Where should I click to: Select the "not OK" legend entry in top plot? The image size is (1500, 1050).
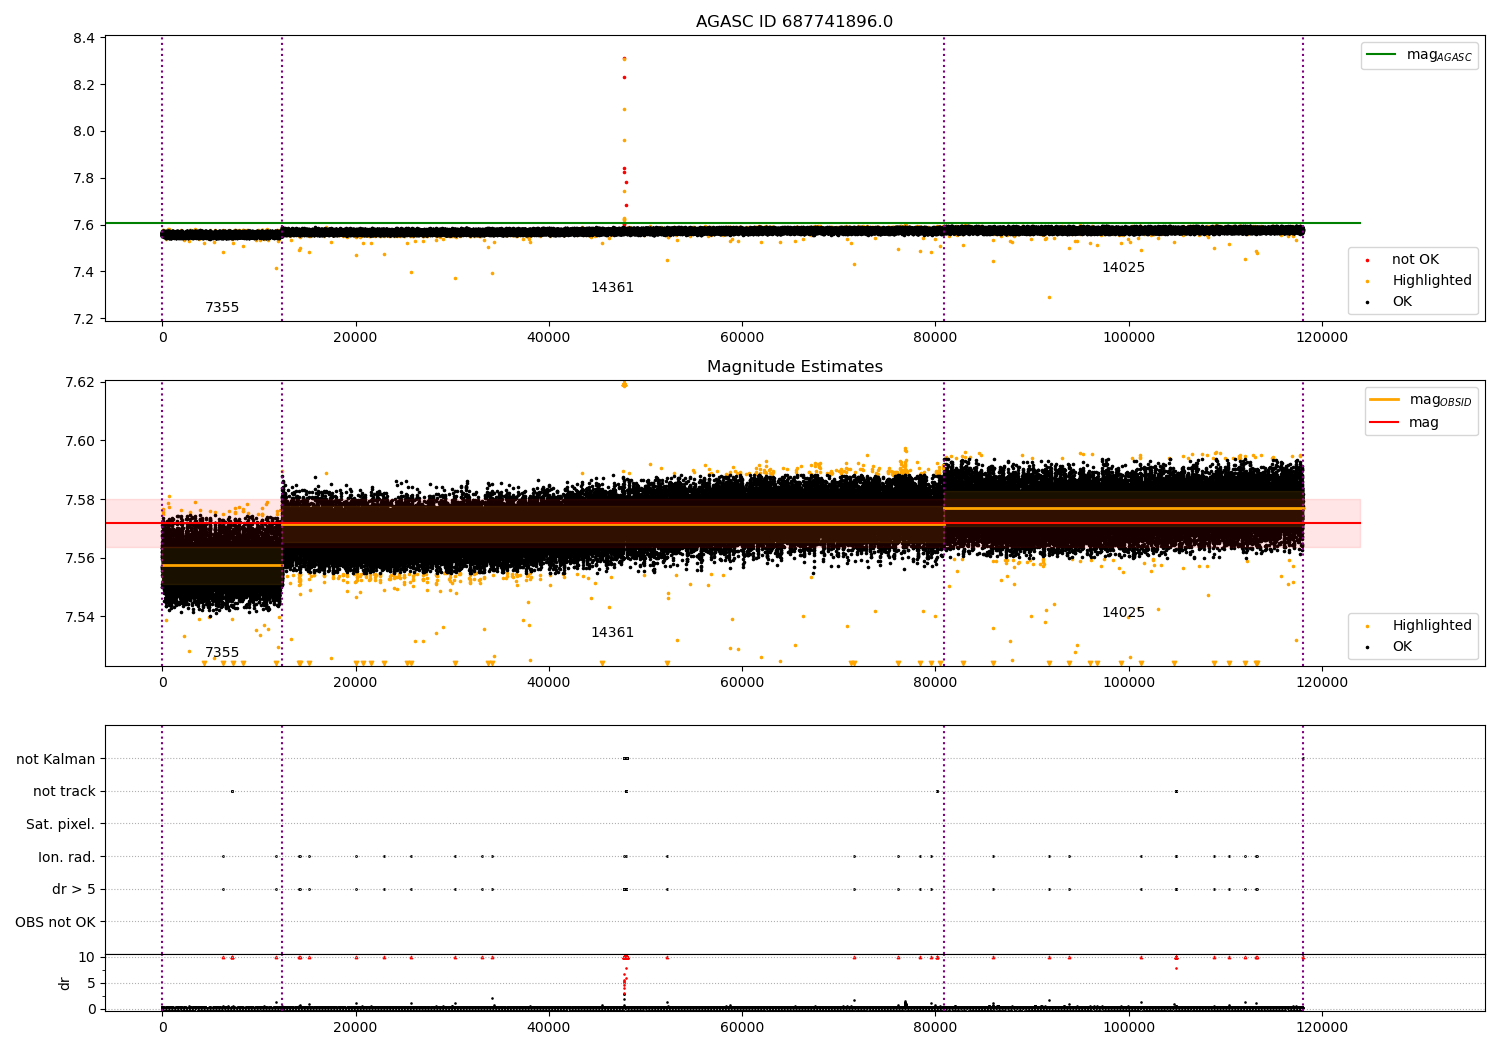(x=1415, y=259)
